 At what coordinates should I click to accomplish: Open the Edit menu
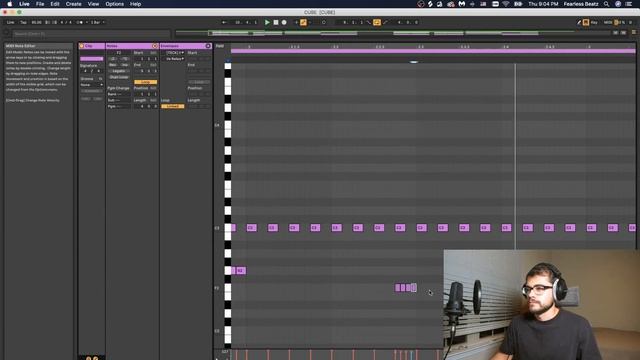(x=55, y=4)
